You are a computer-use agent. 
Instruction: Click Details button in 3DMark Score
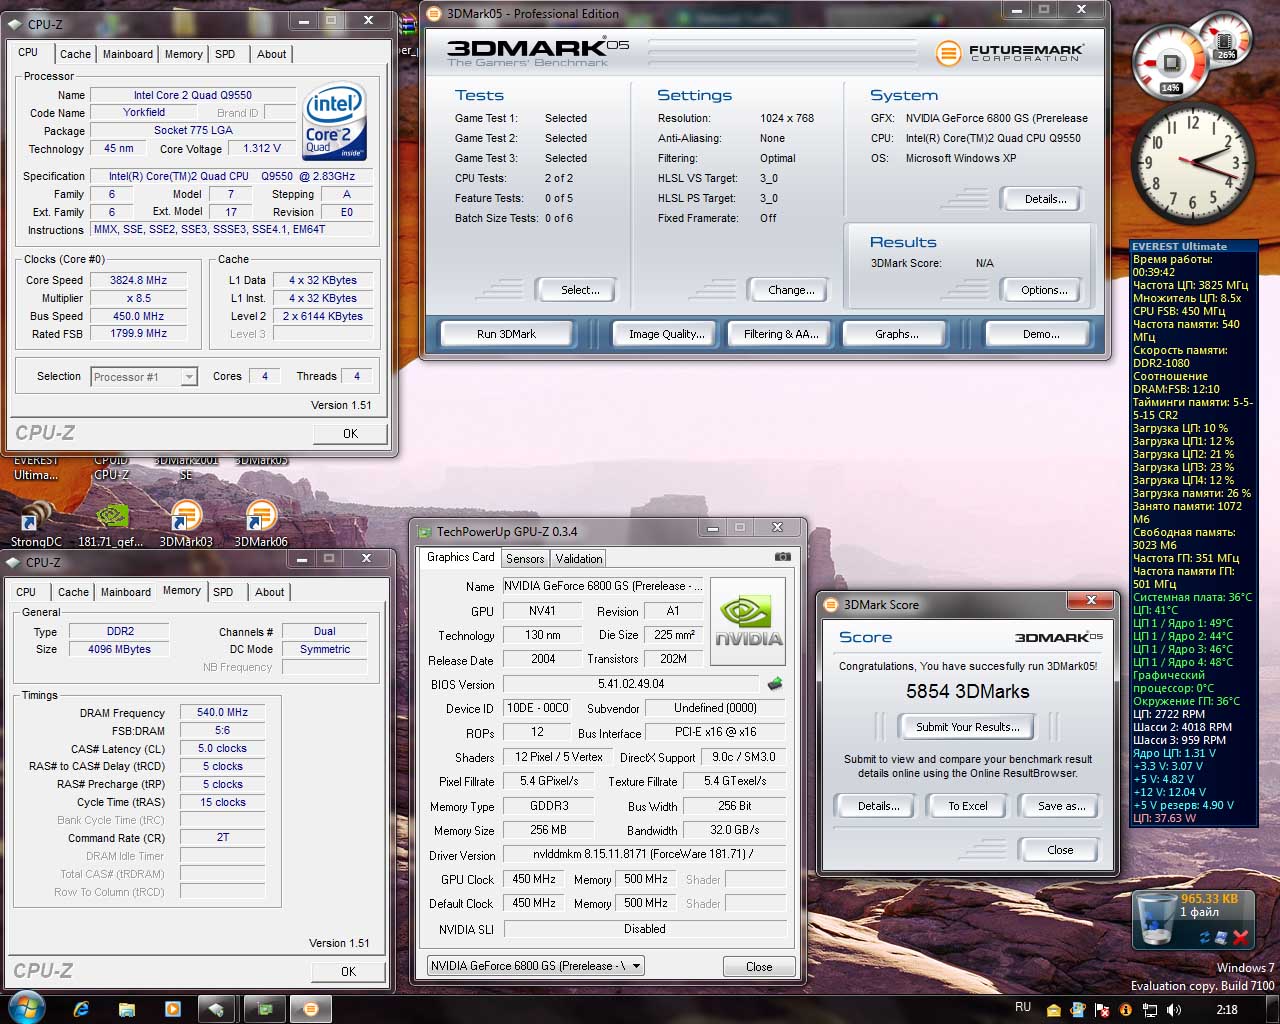tap(878, 806)
